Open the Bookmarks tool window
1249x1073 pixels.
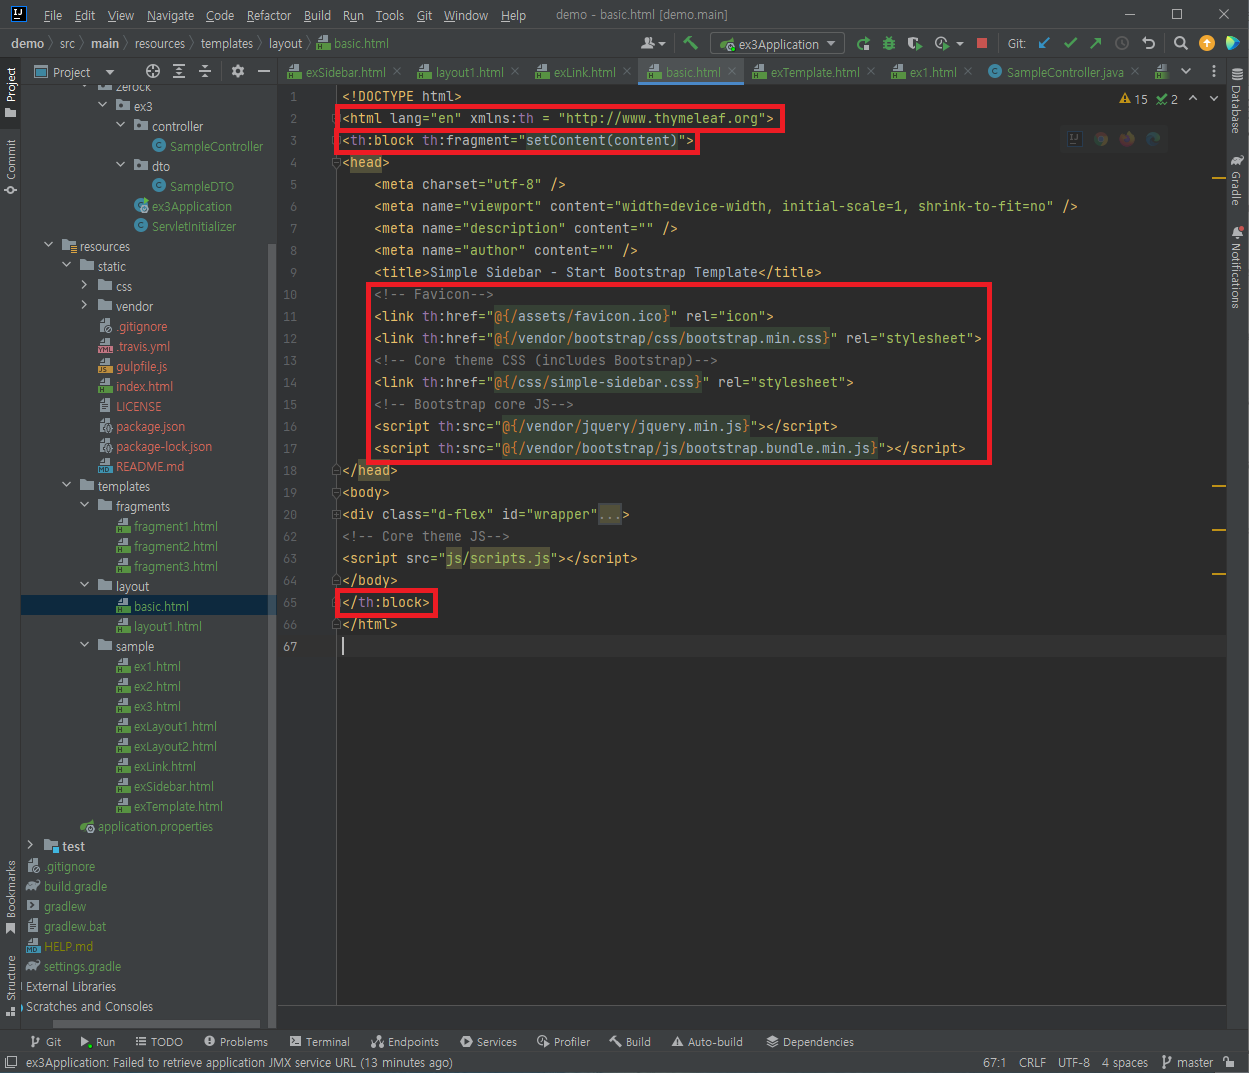[x=11, y=897]
